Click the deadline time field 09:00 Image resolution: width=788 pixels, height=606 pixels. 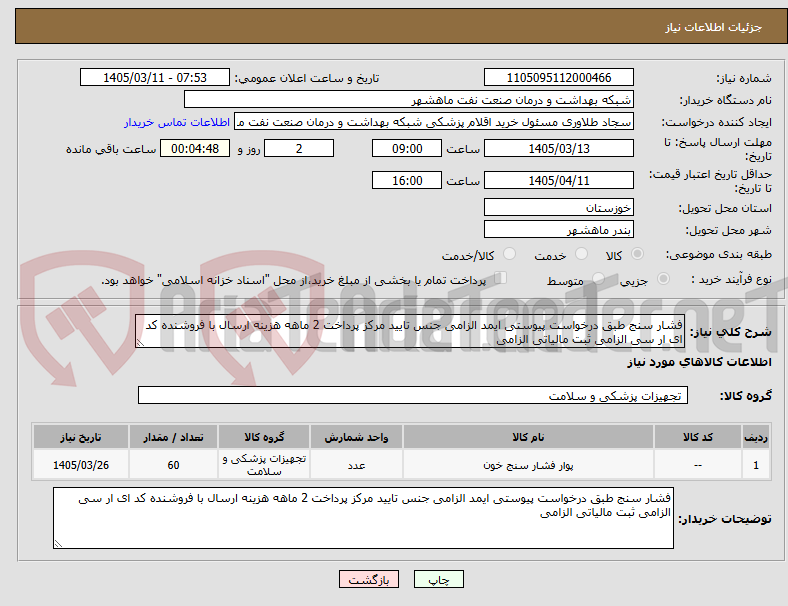click(407, 148)
